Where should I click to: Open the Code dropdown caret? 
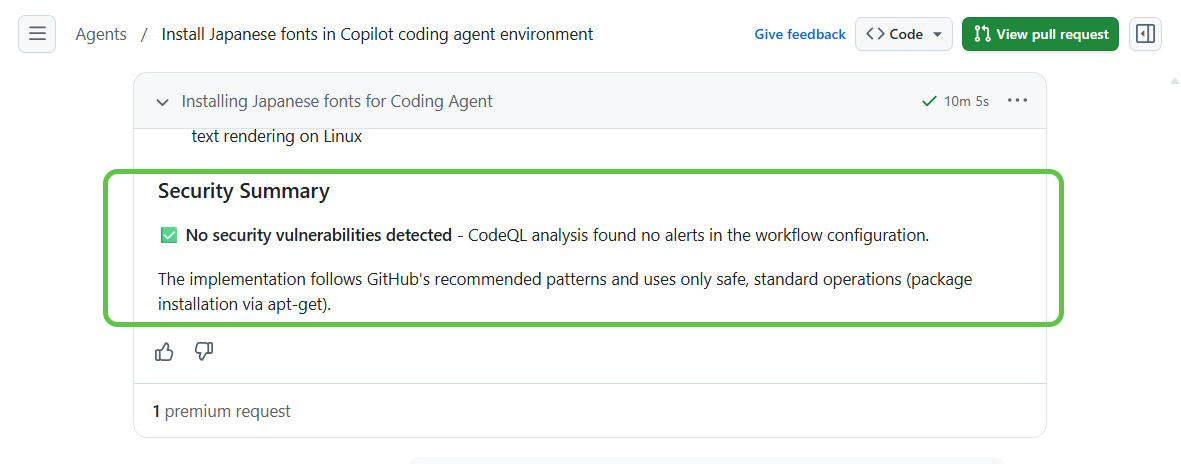coord(937,34)
